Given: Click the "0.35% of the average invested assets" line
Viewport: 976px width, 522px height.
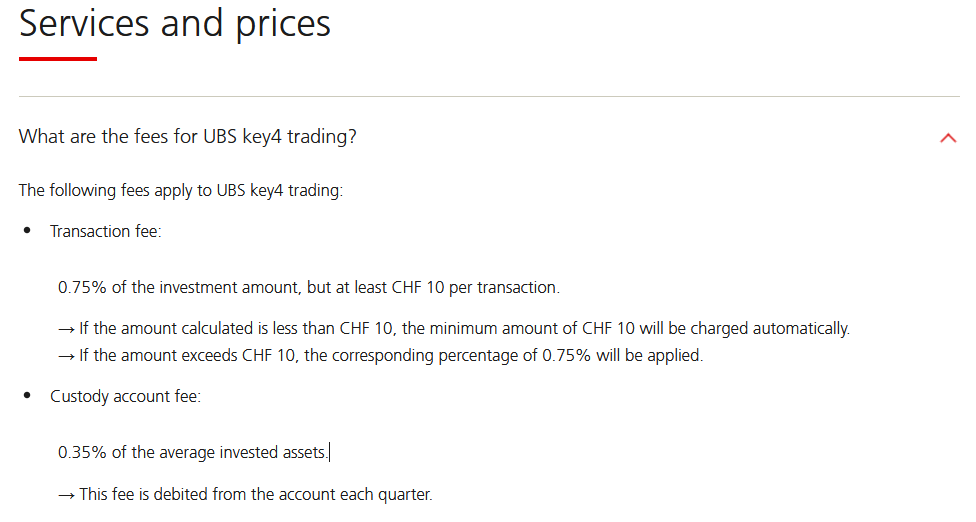Looking at the screenshot, I should pos(192,452).
